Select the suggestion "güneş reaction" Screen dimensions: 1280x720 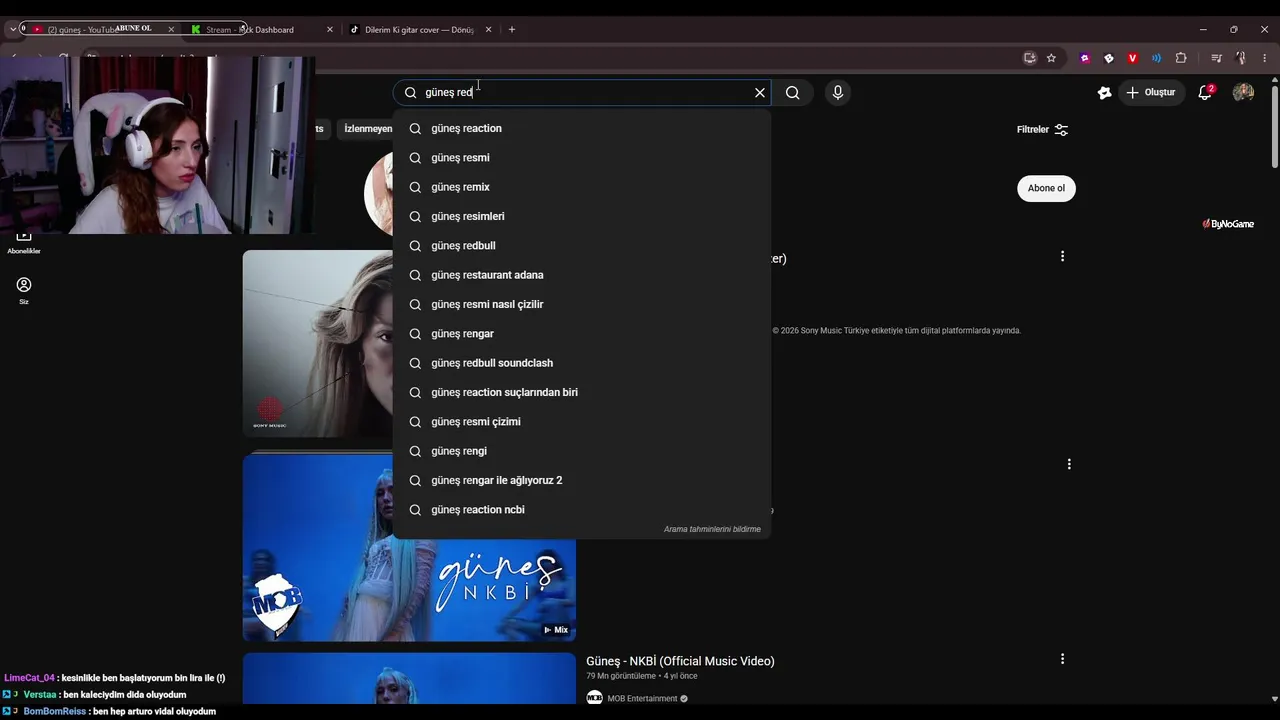click(582, 128)
